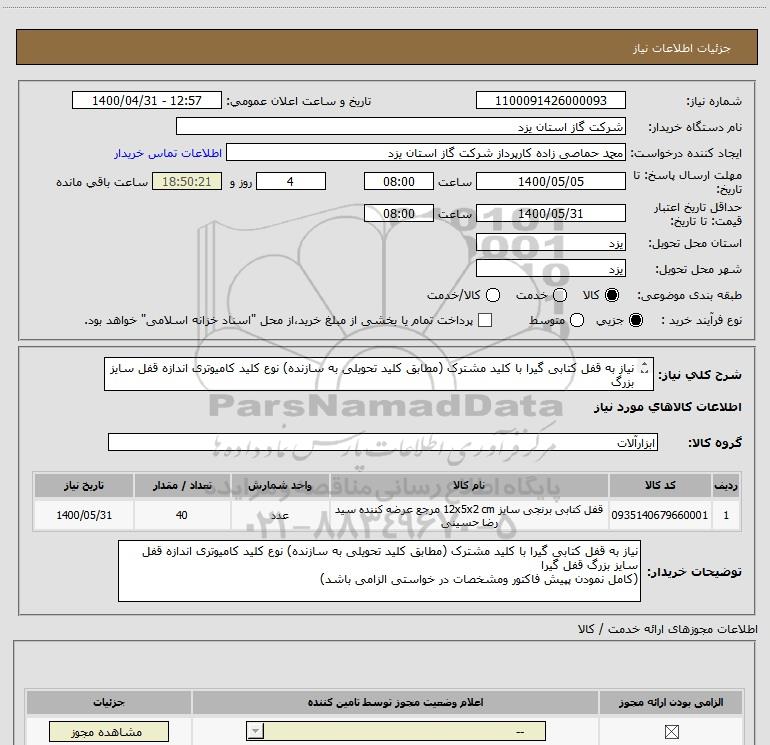Image resolution: width=770 pixels, height=745 pixels.
Task: Toggle the الزامی بودن ارائه مجوز checkbox
Action: point(671,732)
